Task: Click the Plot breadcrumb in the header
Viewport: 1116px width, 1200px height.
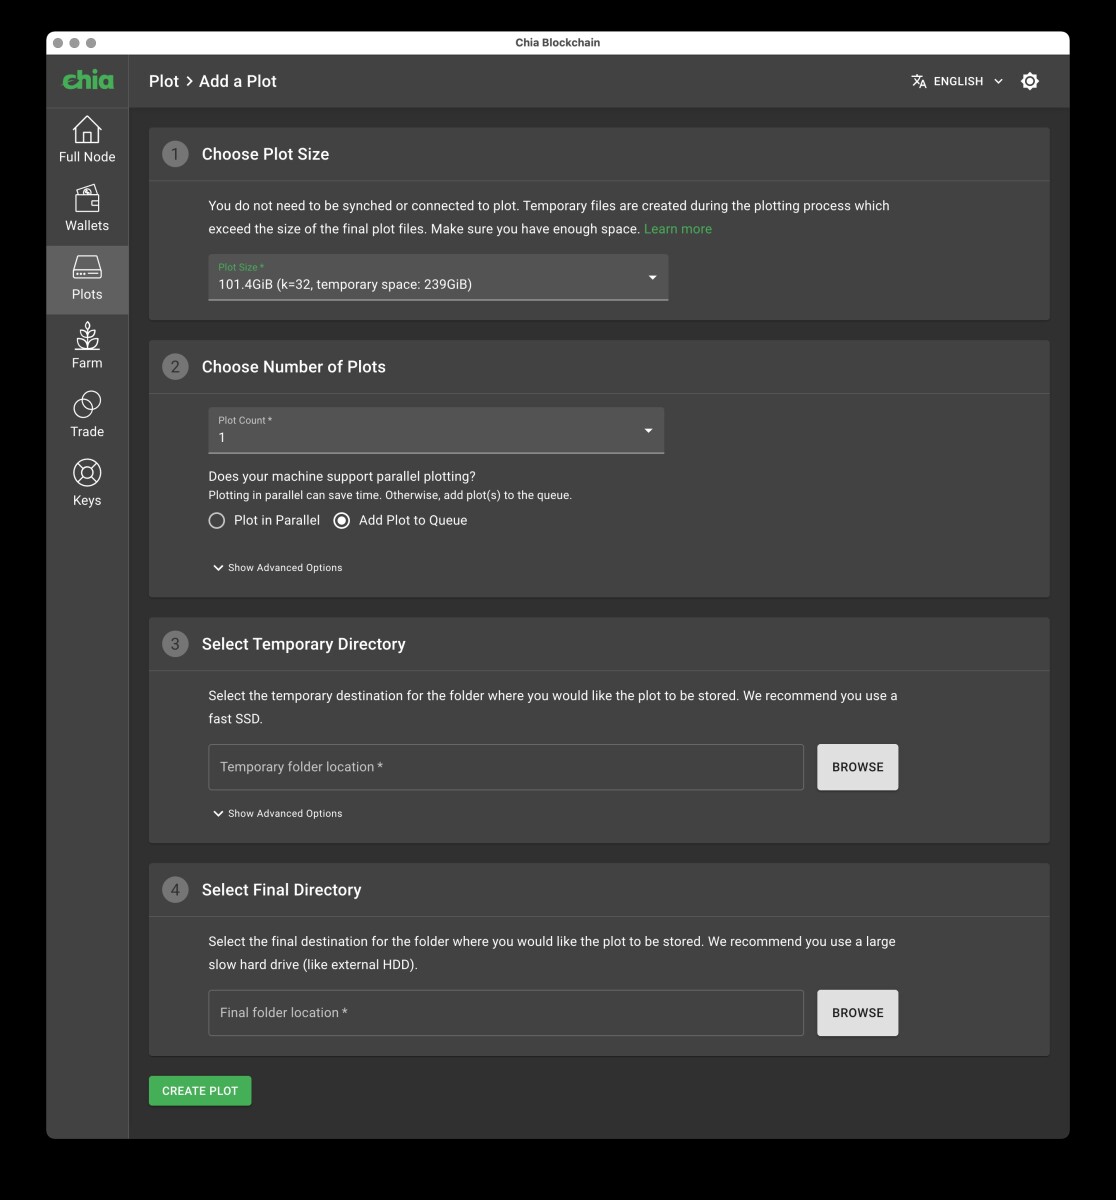Action: [x=164, y=81]
